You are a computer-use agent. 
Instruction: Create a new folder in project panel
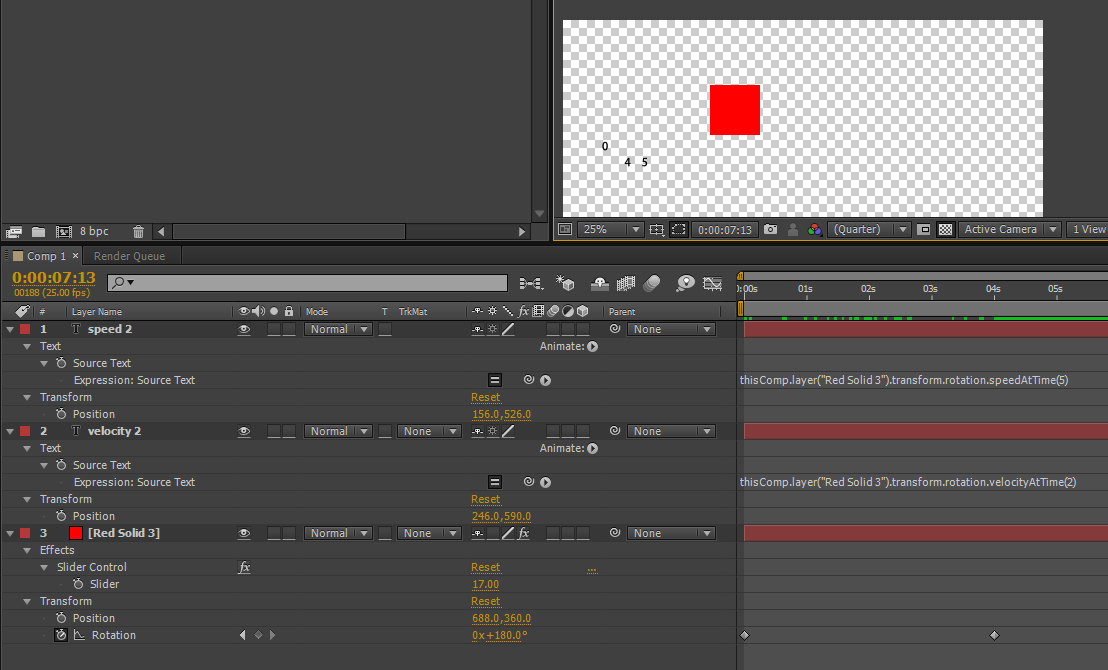pos(38,231)
